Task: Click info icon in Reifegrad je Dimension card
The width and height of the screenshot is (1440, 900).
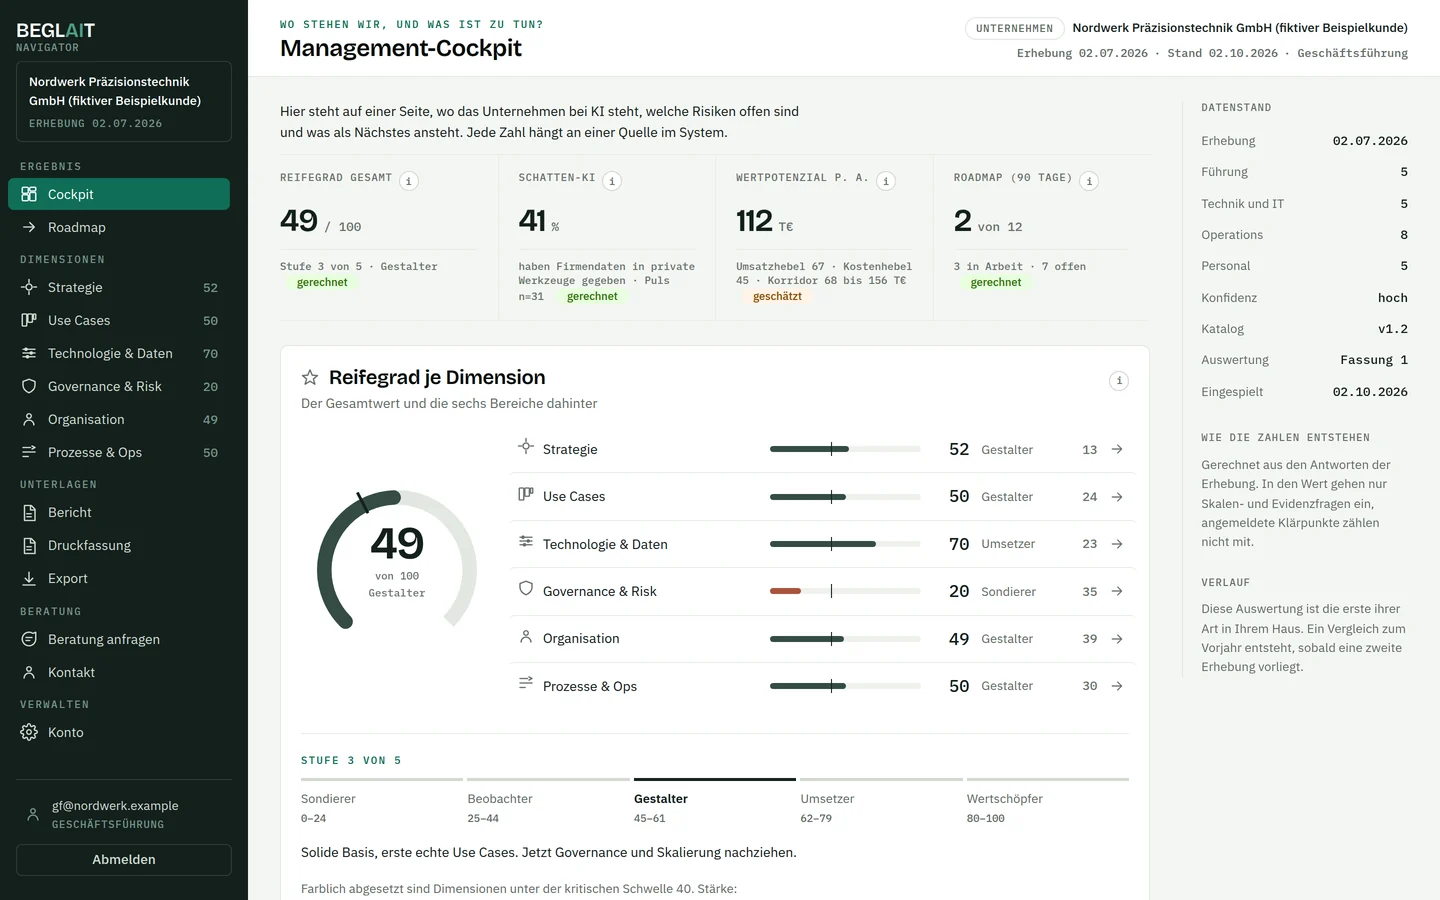Action: 1119,381
